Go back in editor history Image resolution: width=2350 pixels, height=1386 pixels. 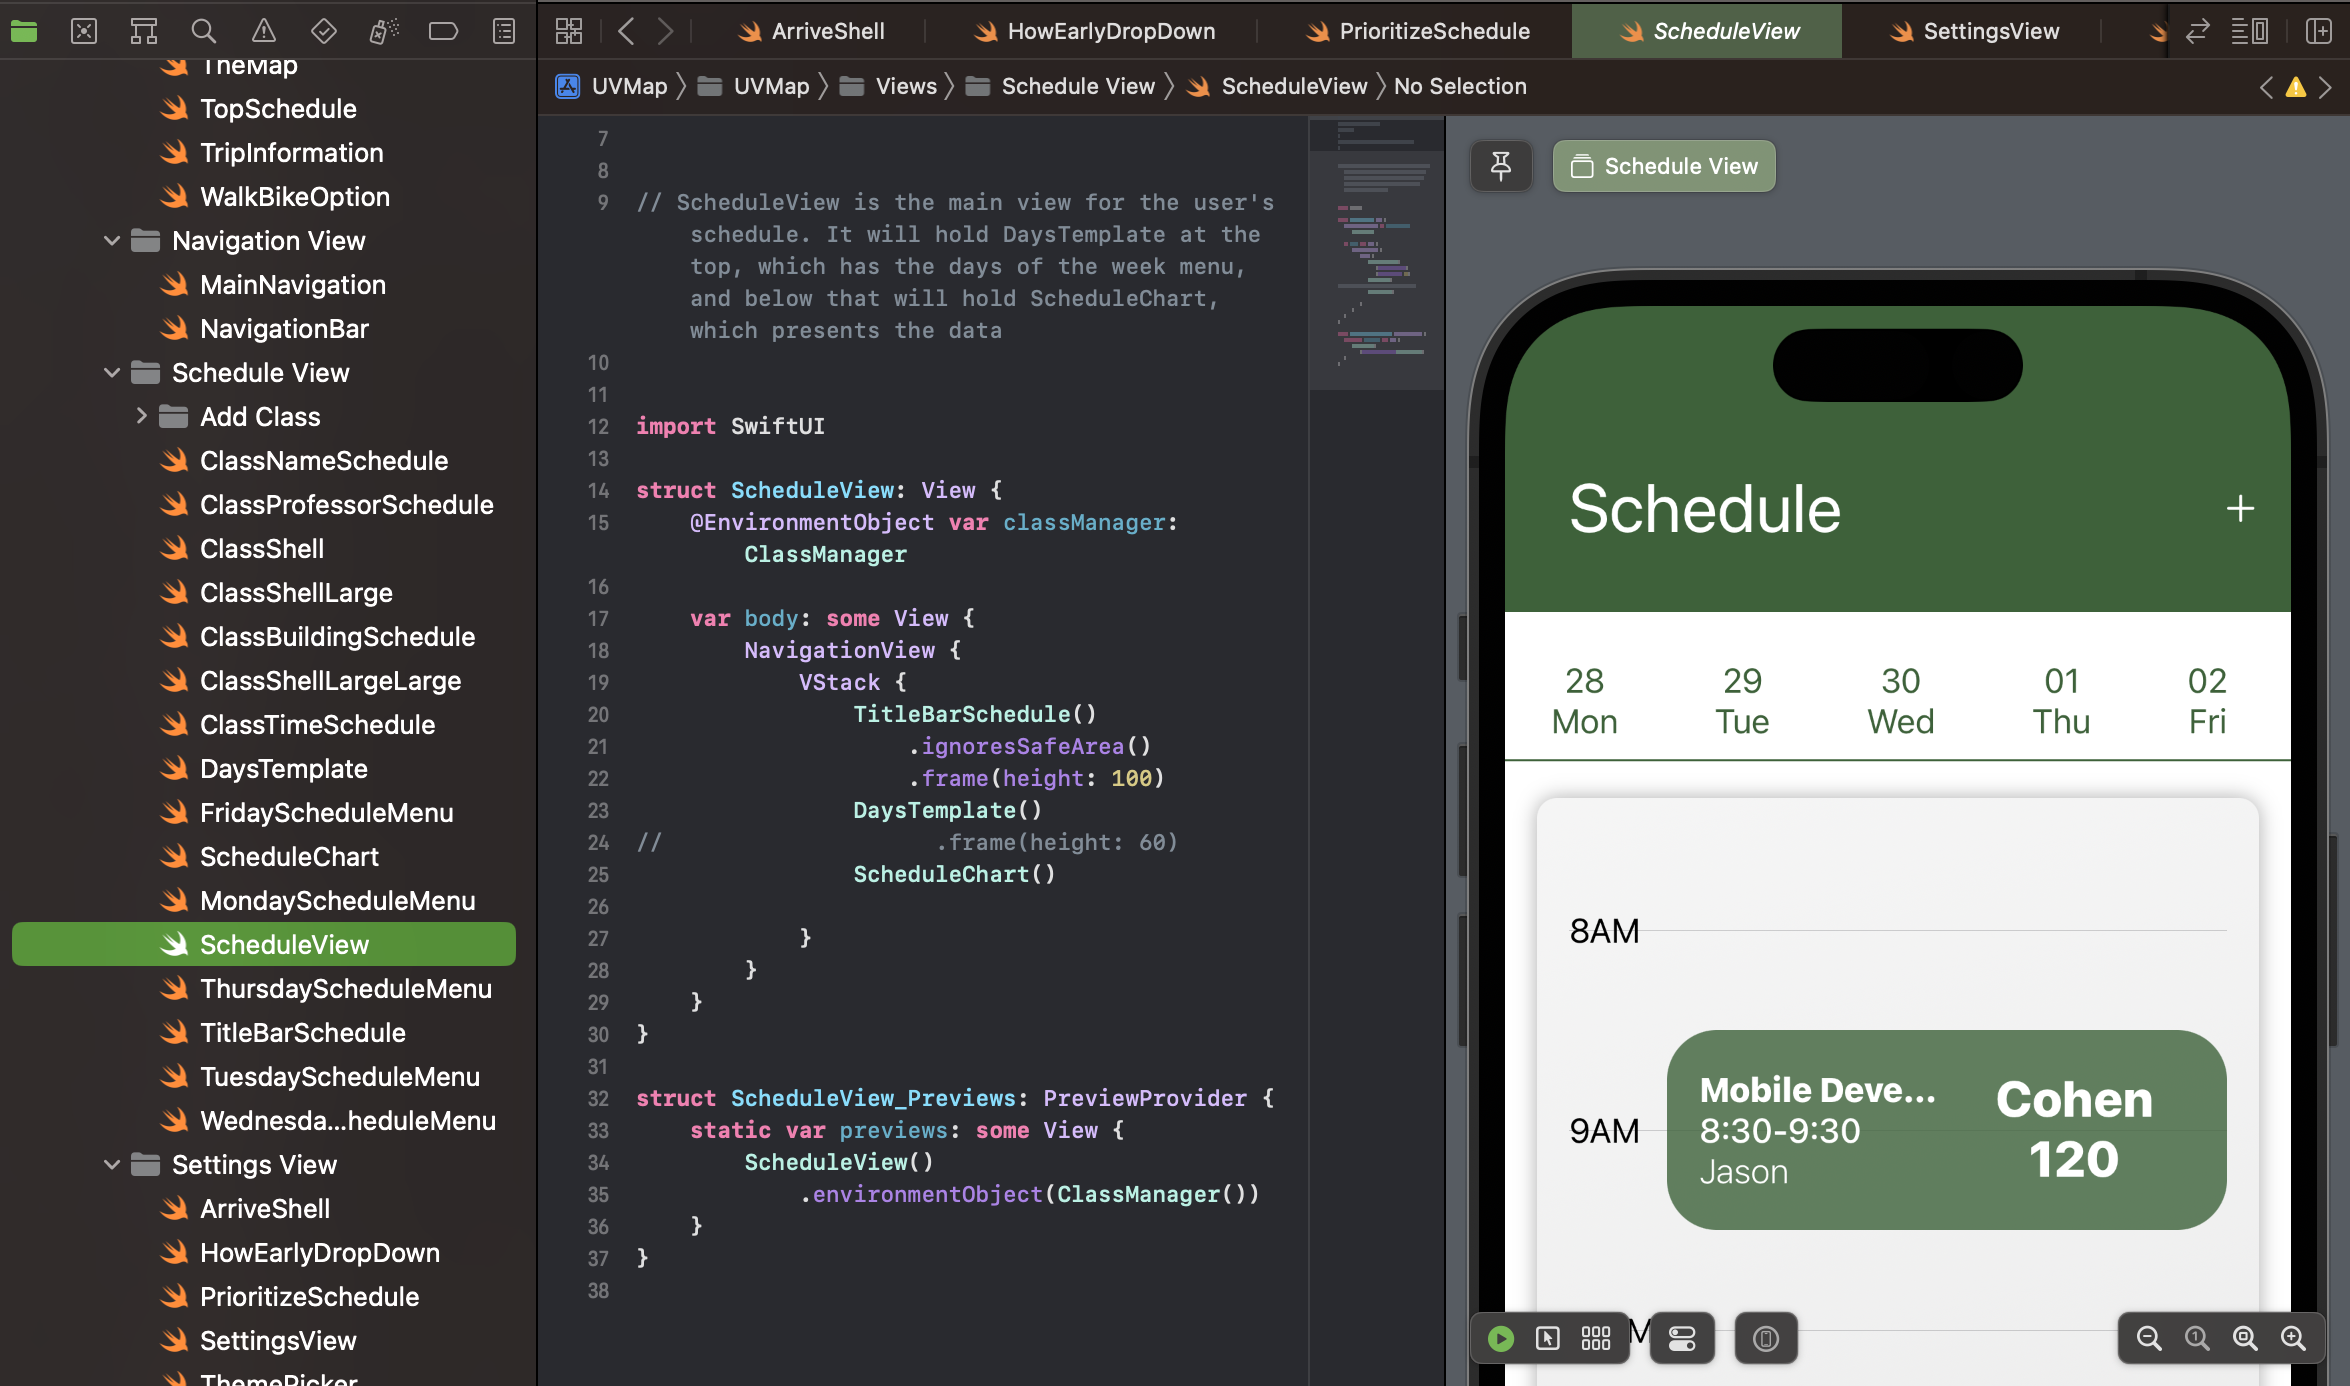626,31
